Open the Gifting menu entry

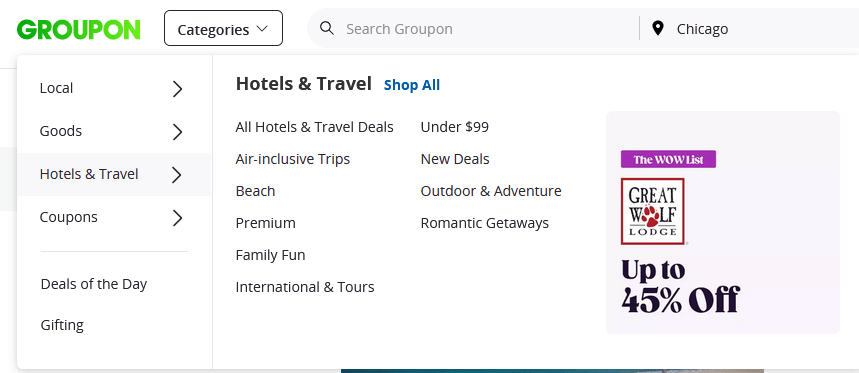62,325
